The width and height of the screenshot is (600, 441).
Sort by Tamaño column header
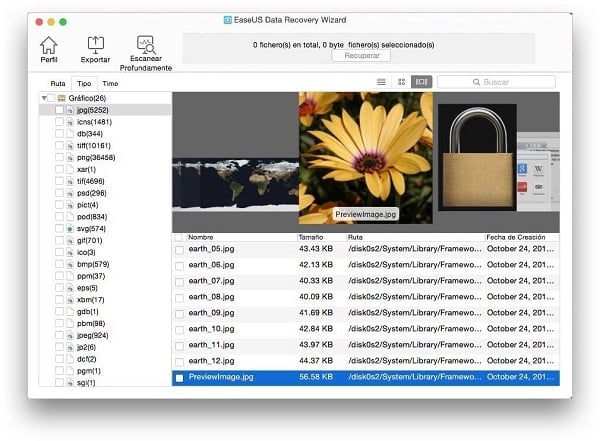click(311, 237)
